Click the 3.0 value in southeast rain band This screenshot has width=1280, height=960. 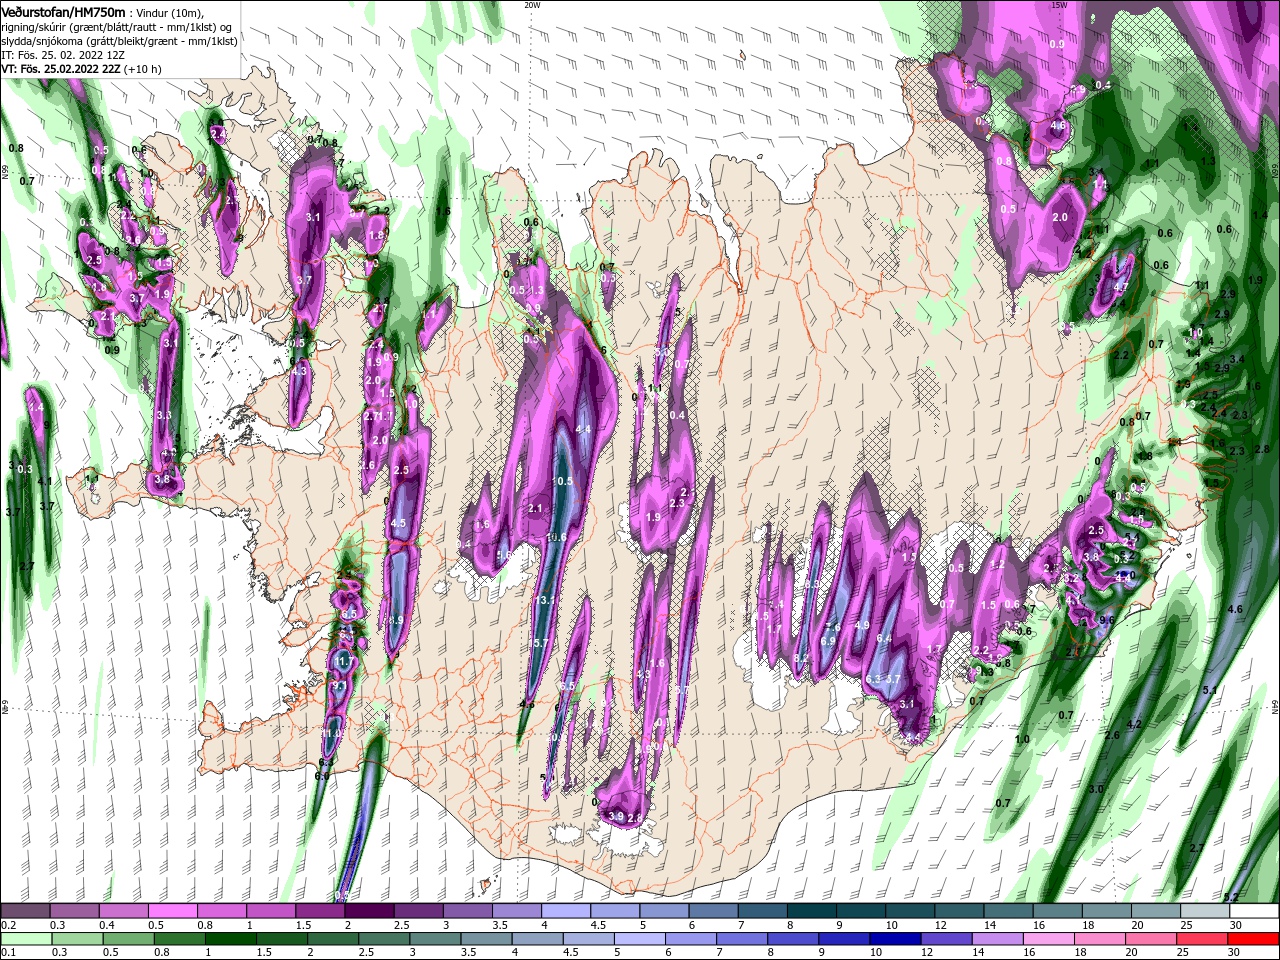(1095, 789)
